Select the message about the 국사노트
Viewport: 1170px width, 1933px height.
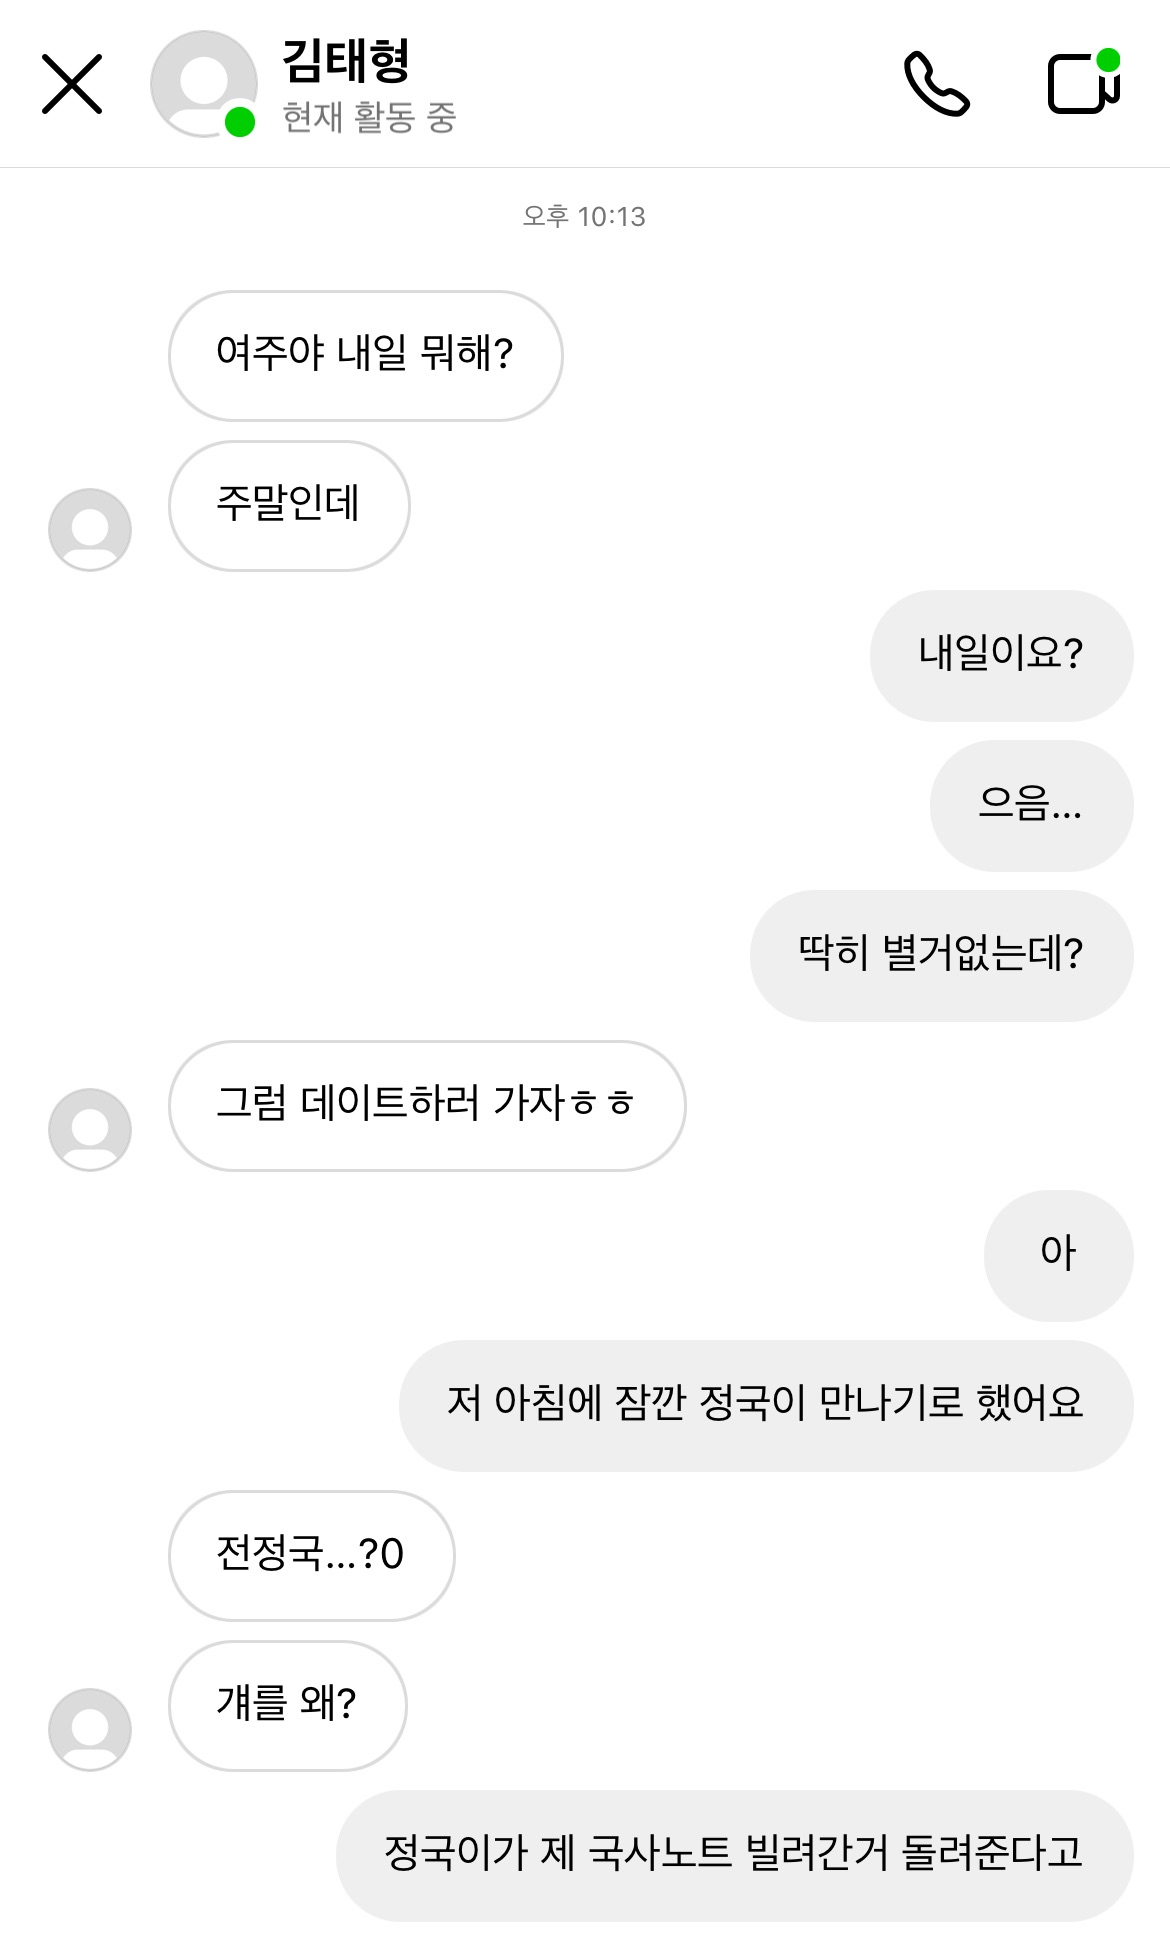pyautogui.click(x=734, y=1855)
